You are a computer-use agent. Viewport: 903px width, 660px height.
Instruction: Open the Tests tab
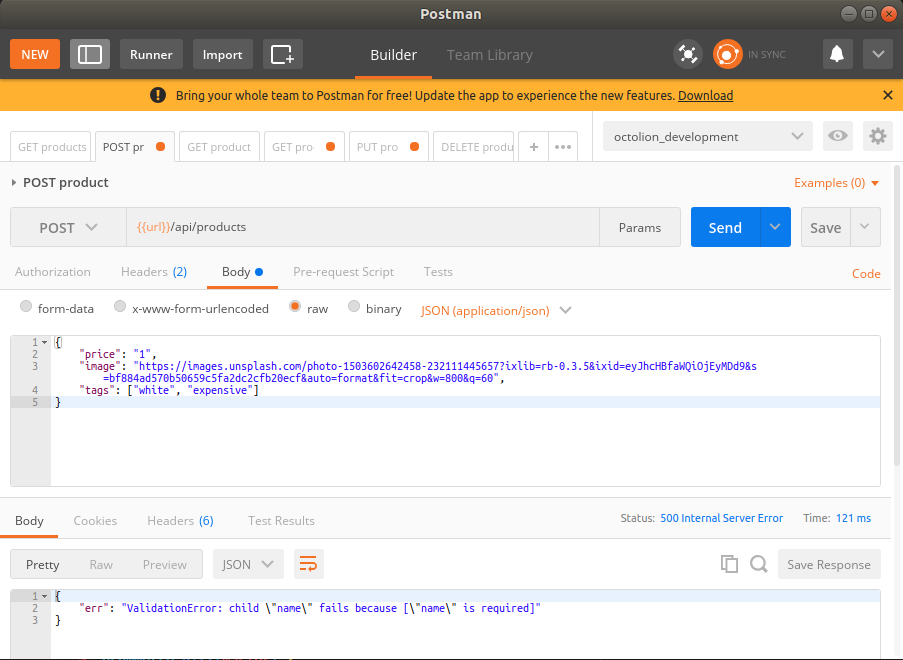click(438, 272)
